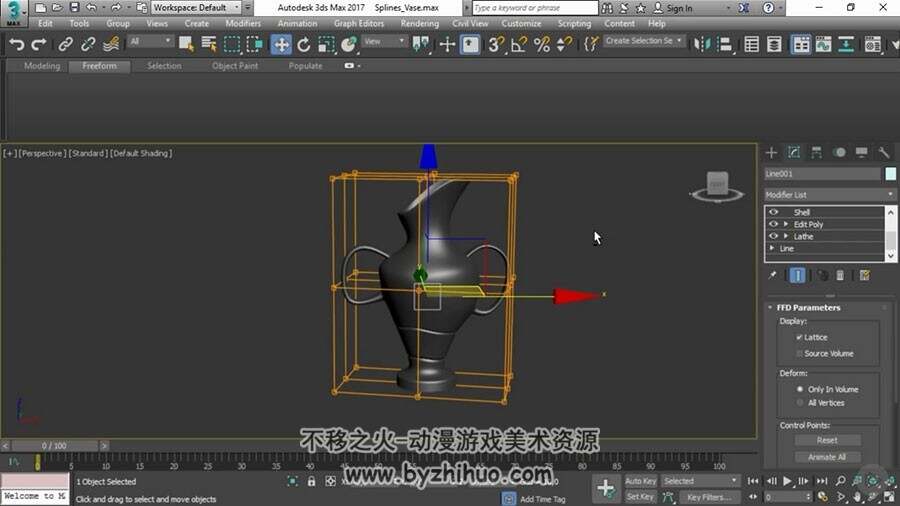Image resolution: width=900 pixels, height=506 pixels.
Task: Activate the Select and Rotate tool
Action: click(304, 45)
